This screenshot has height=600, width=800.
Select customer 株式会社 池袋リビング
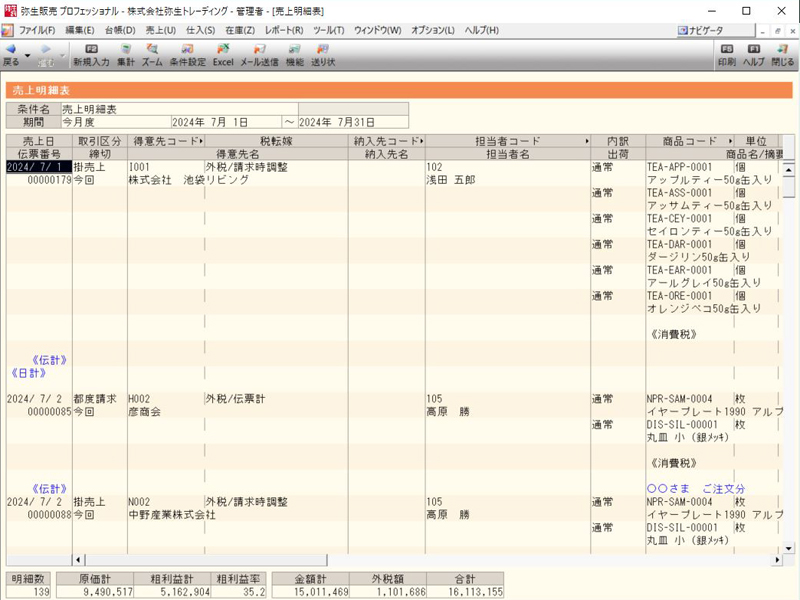click(189, 180)
